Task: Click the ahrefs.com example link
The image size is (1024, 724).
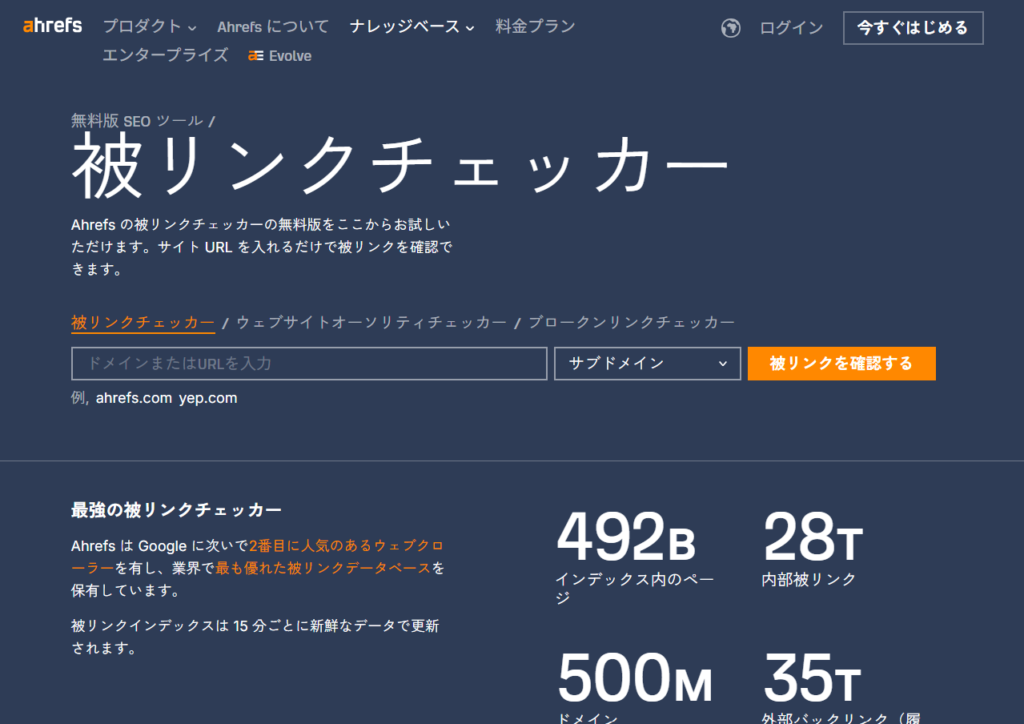Action: pyautogui.click(x=134, y=398)
